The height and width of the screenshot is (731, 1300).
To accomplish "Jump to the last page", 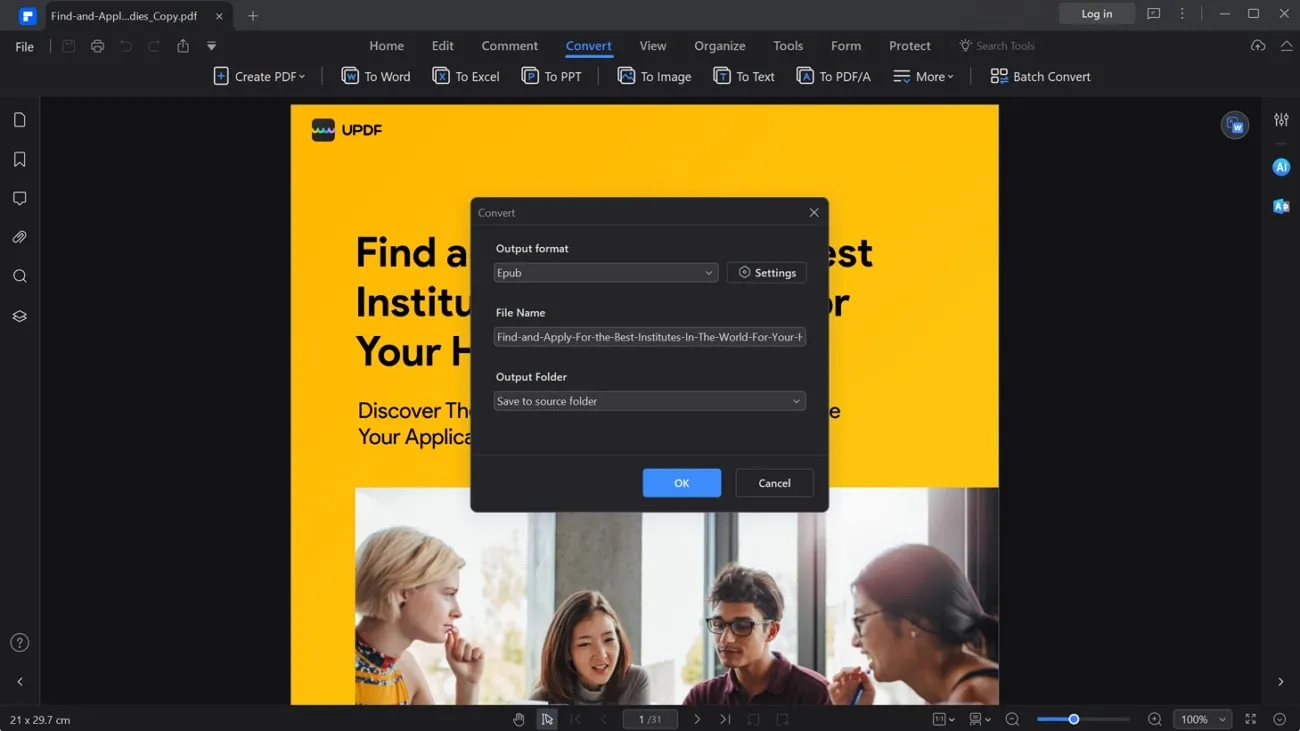I will point(725,719).
